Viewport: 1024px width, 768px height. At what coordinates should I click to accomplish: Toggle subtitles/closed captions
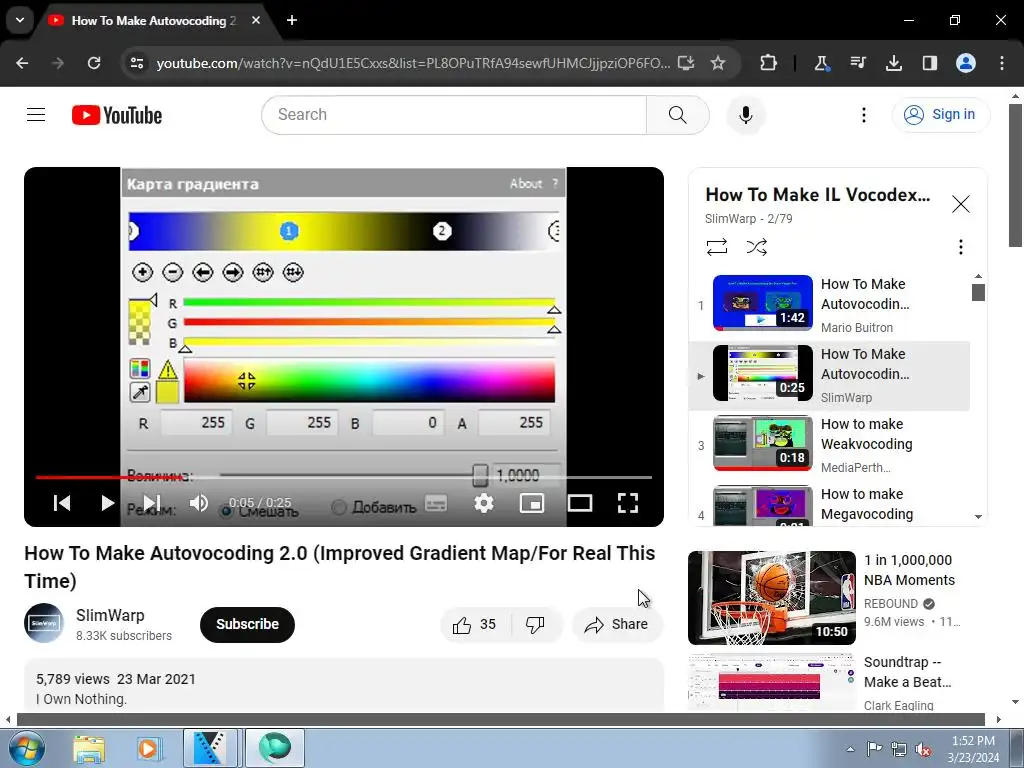436,503
